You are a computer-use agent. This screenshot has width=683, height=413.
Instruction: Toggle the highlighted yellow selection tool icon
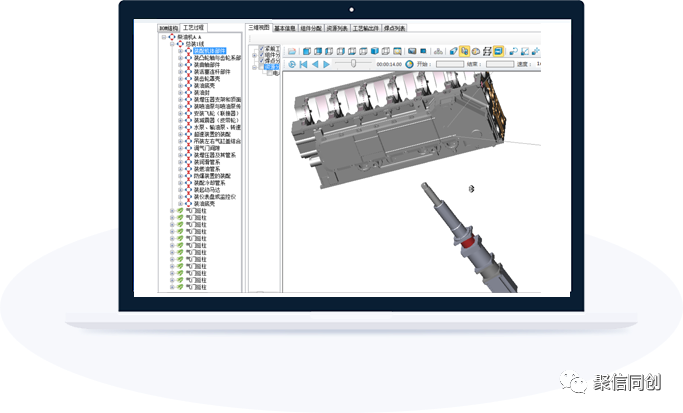pos(464,51)
